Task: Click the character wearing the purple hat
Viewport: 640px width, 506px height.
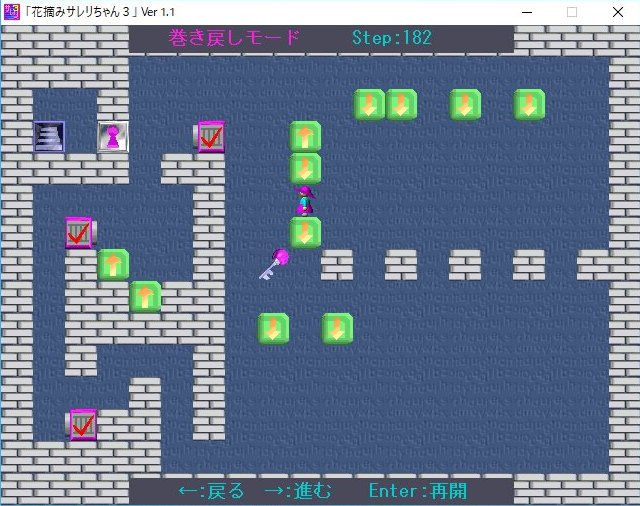Action: coord(305,200)
